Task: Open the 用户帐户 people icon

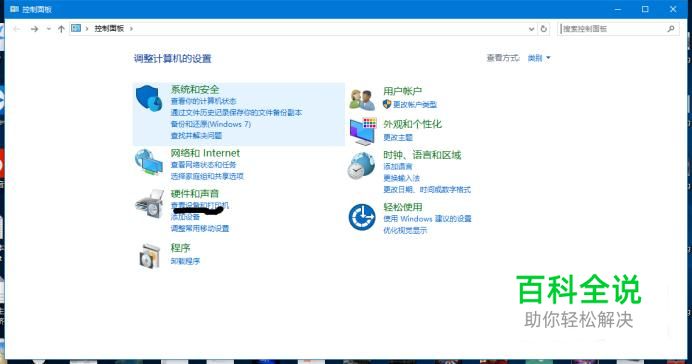Action: (x=362, y=99)
